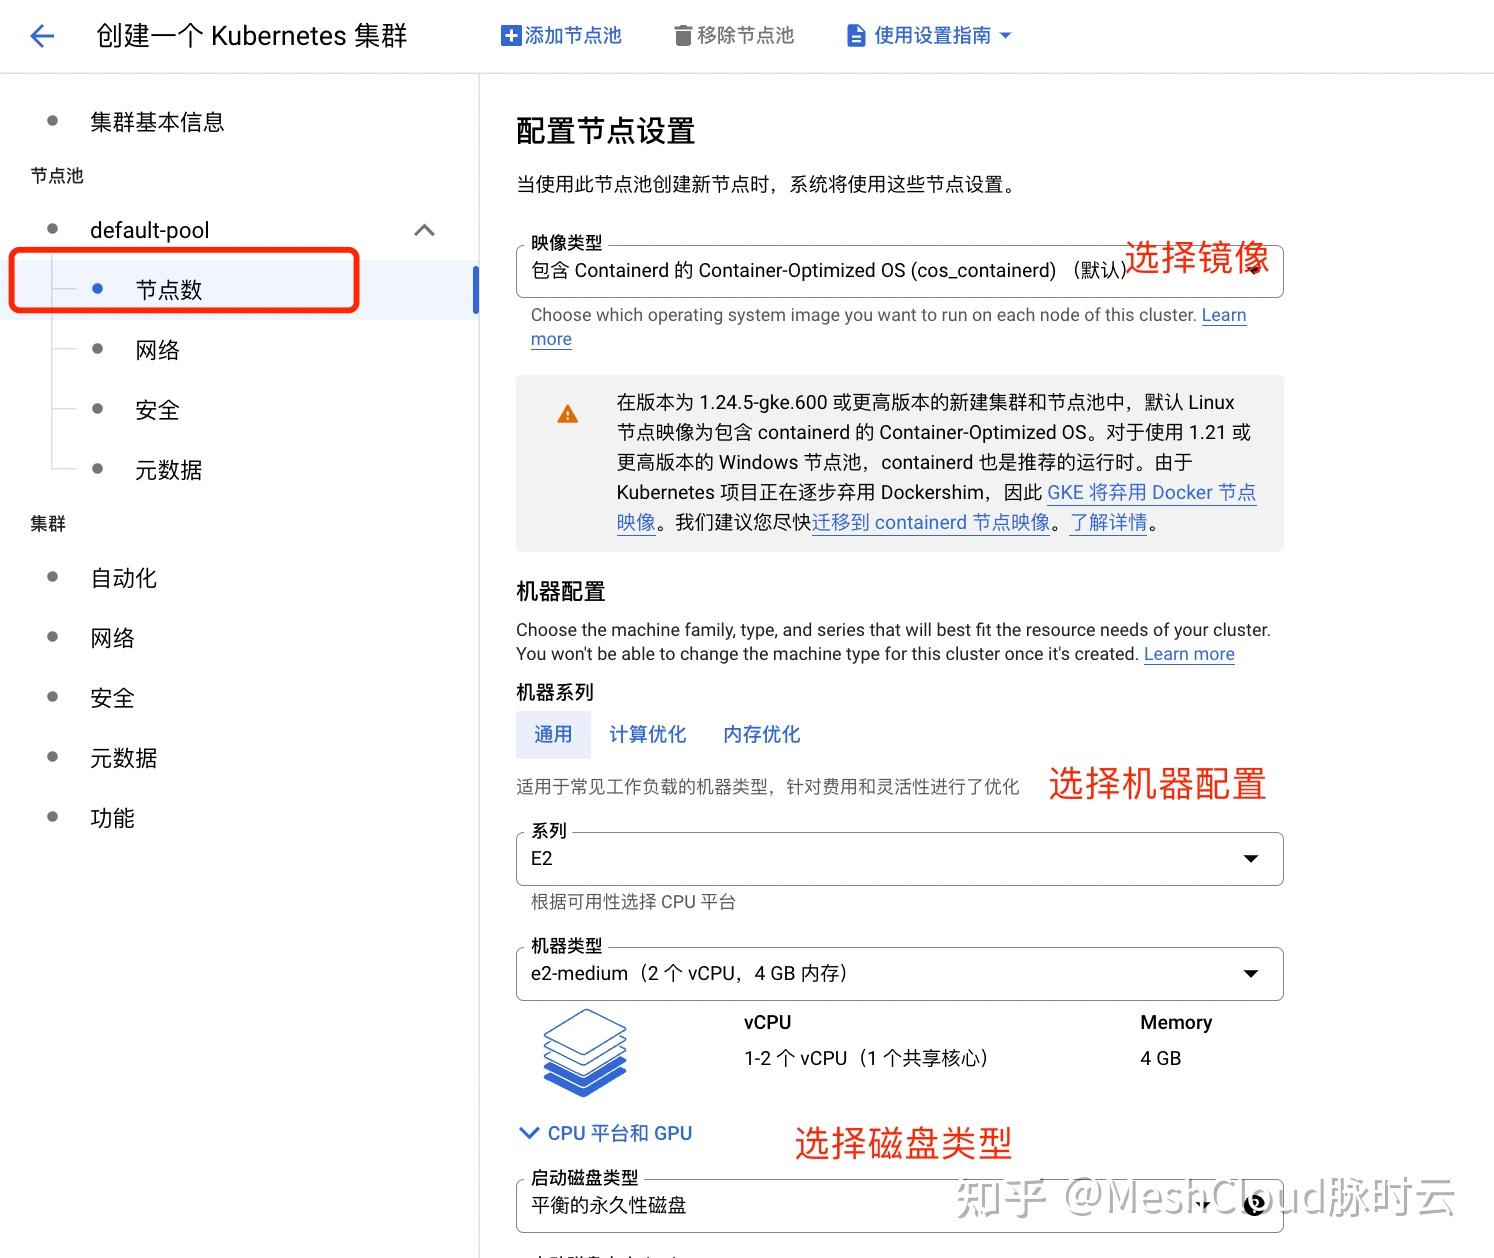Click the warning triangle in the containerd notice

point(567,413)
